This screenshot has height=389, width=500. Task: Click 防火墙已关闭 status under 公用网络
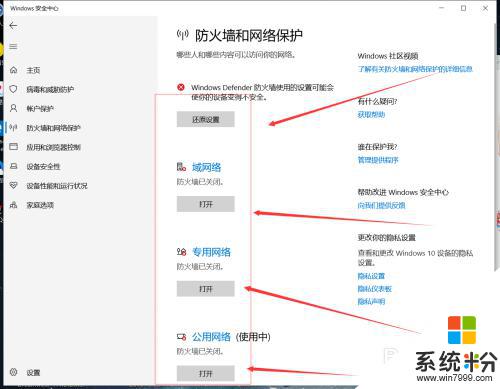(x=200, y=351)
